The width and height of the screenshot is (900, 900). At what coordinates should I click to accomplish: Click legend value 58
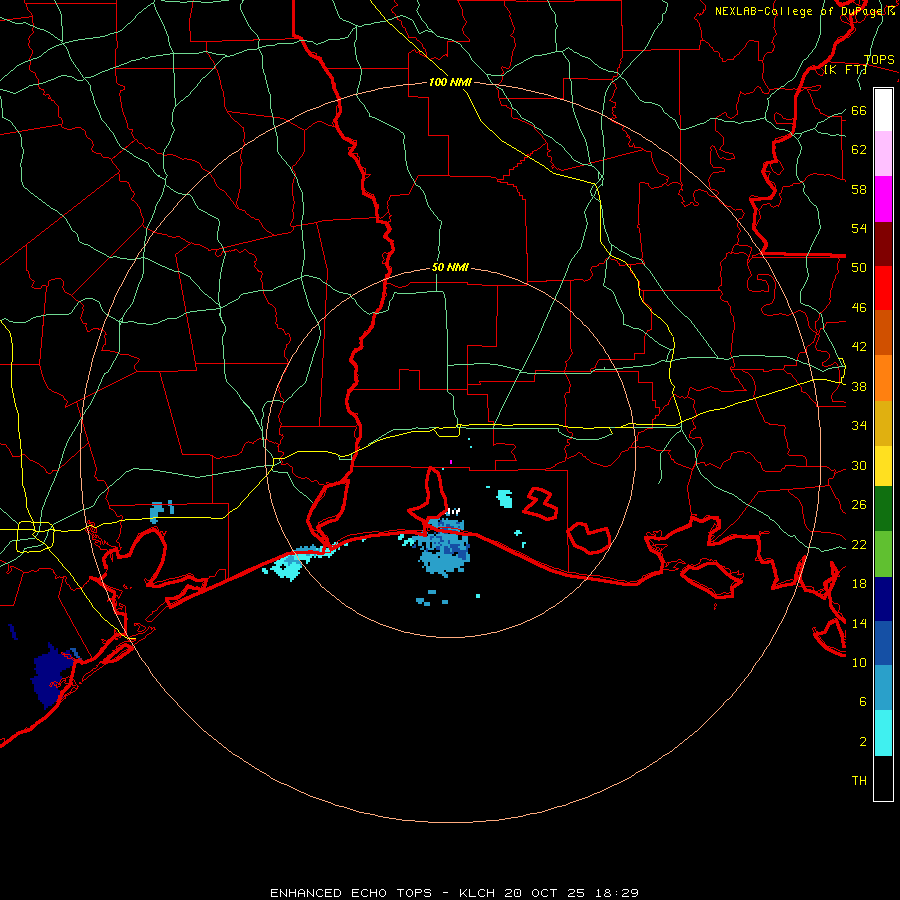[859, 189]
